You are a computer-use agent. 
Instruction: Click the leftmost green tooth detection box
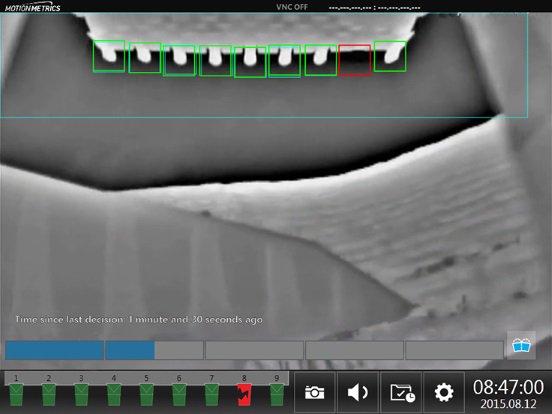(109, 56)
